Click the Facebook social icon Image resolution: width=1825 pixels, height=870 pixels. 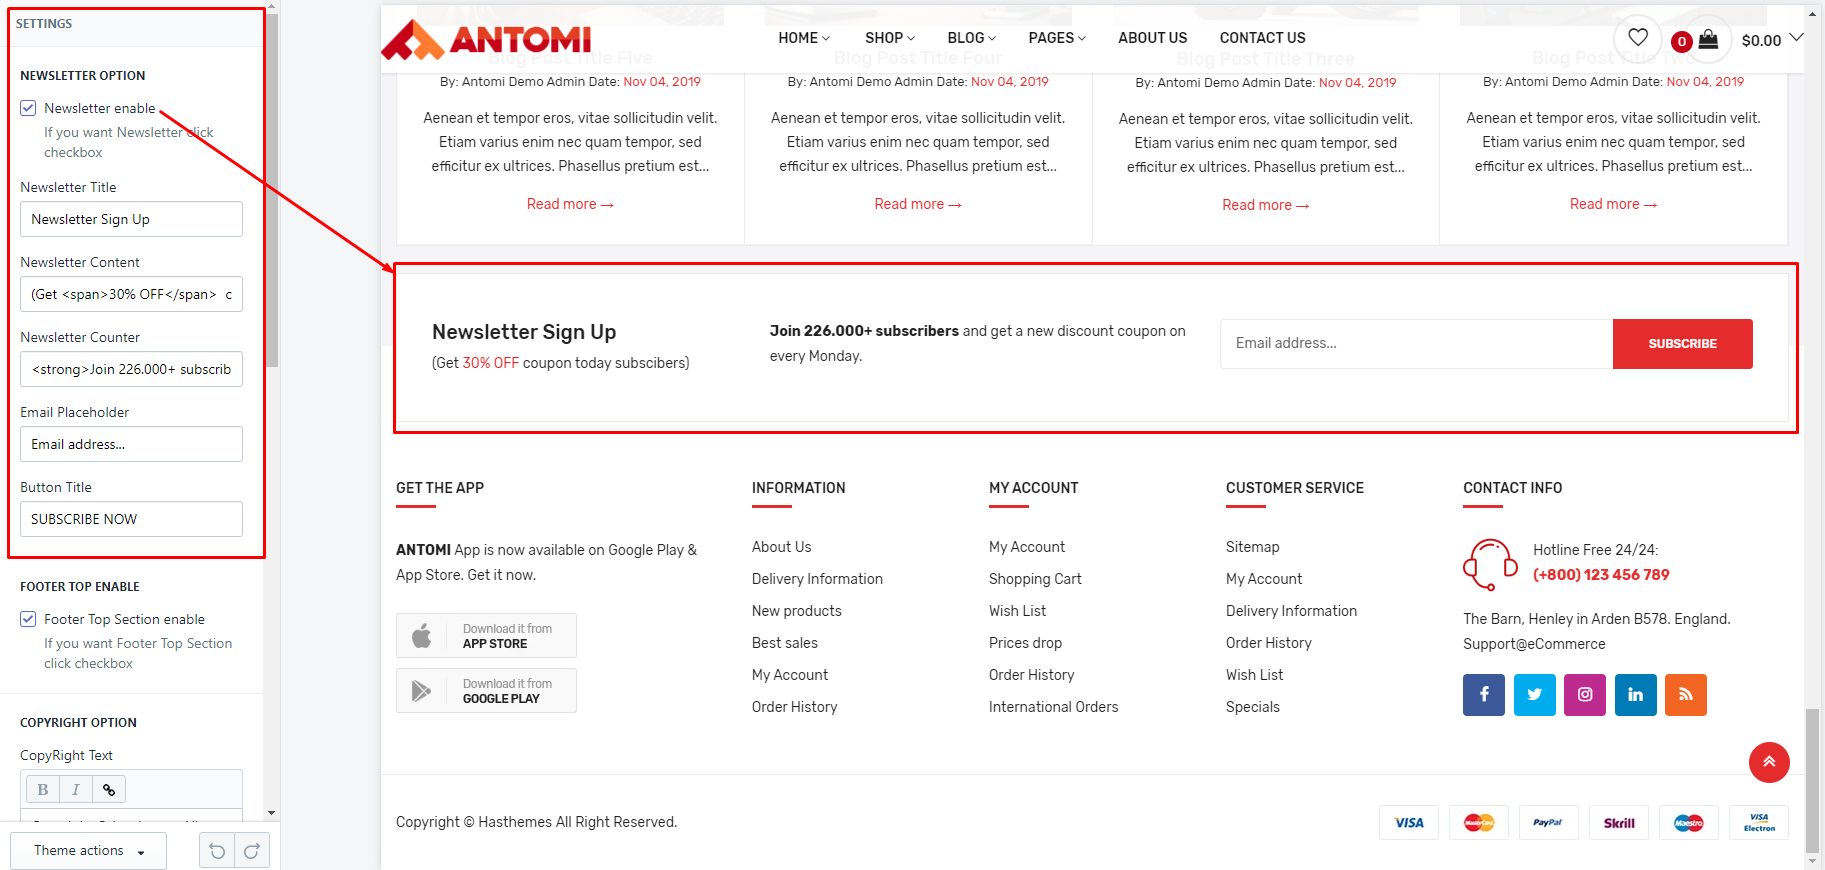coord(1484,694)
